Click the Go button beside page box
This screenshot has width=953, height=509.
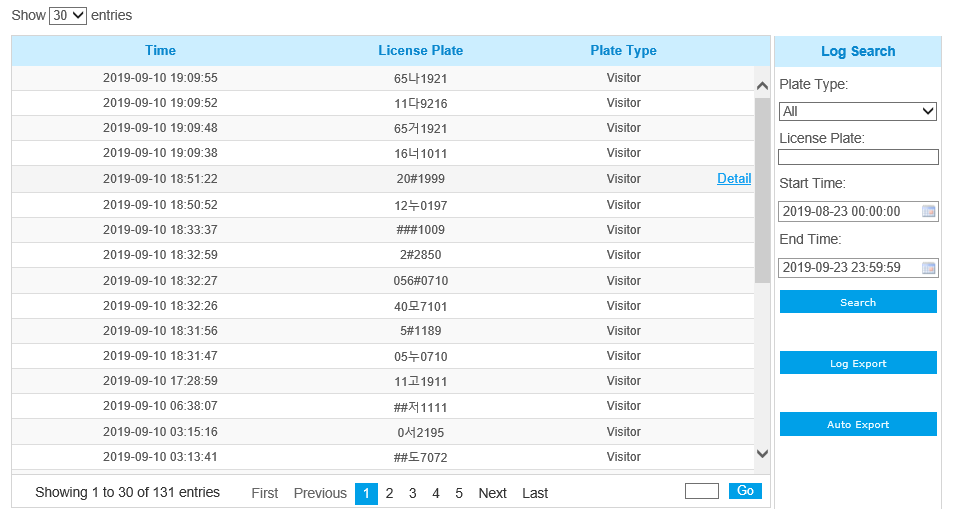point(745,491)
